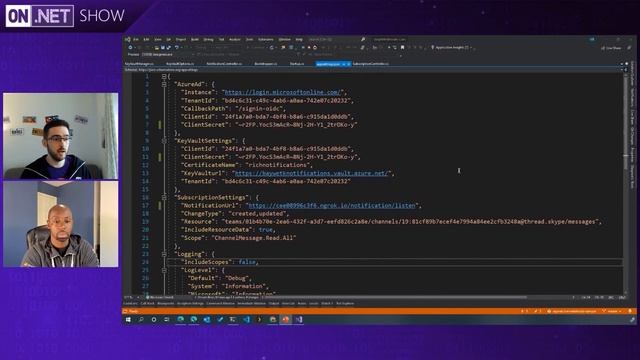The height and width of the screenshot is (360, 640).
Task: Collapse the Logging section
Action: 164,254
